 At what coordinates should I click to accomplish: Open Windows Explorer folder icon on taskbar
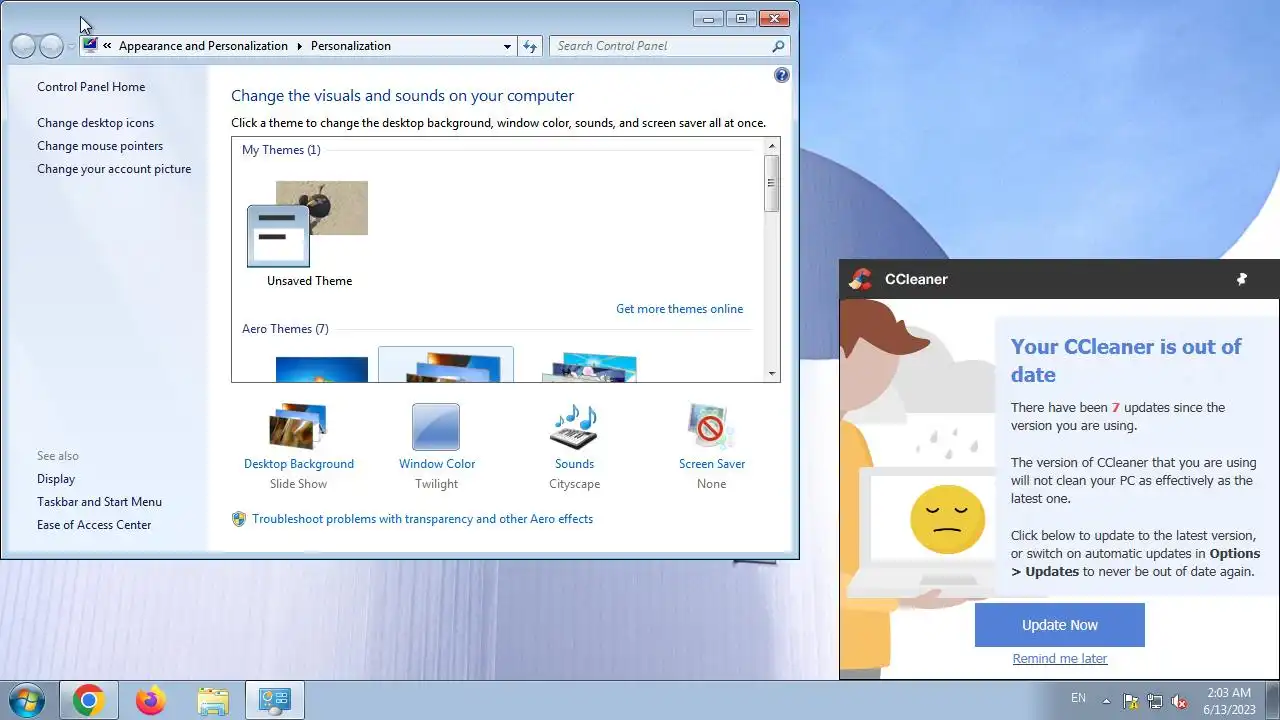213,701
